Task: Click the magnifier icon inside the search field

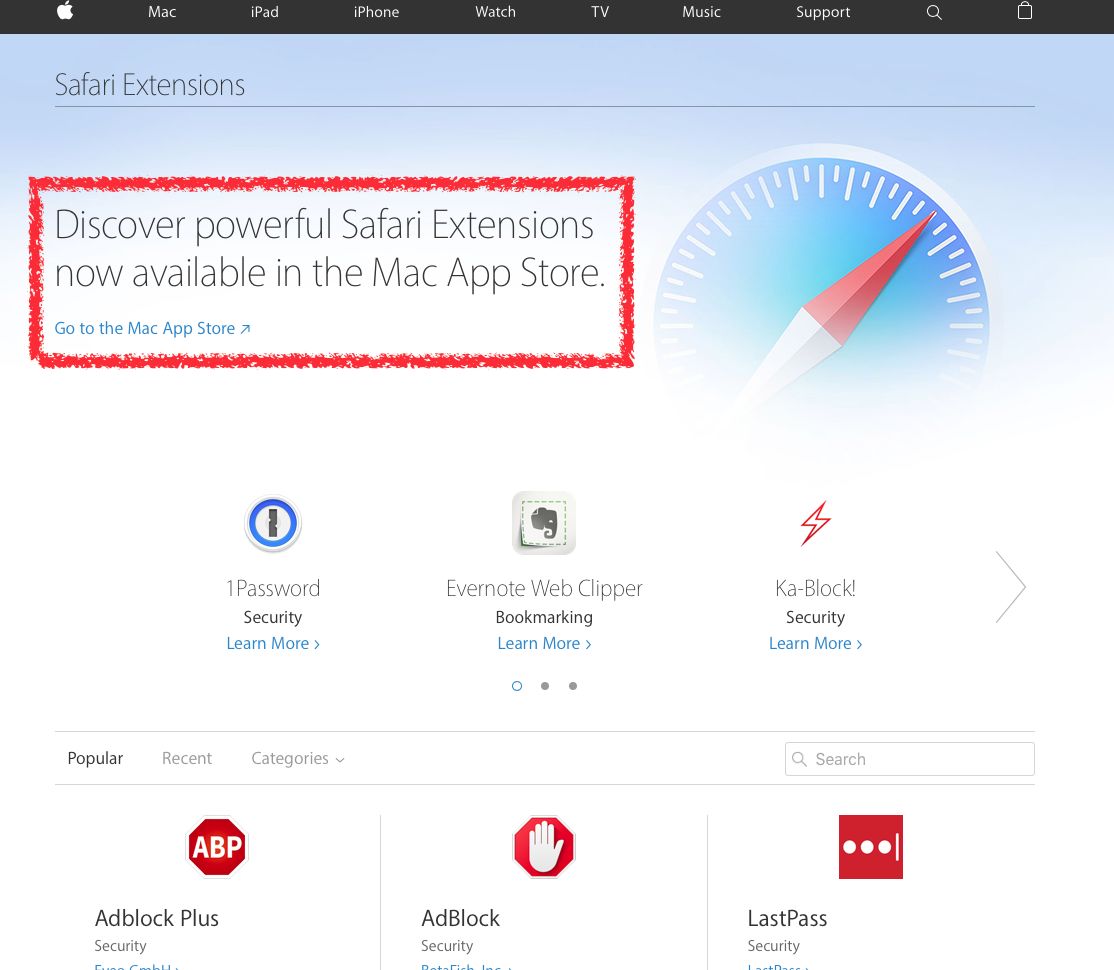Action: 799,759
